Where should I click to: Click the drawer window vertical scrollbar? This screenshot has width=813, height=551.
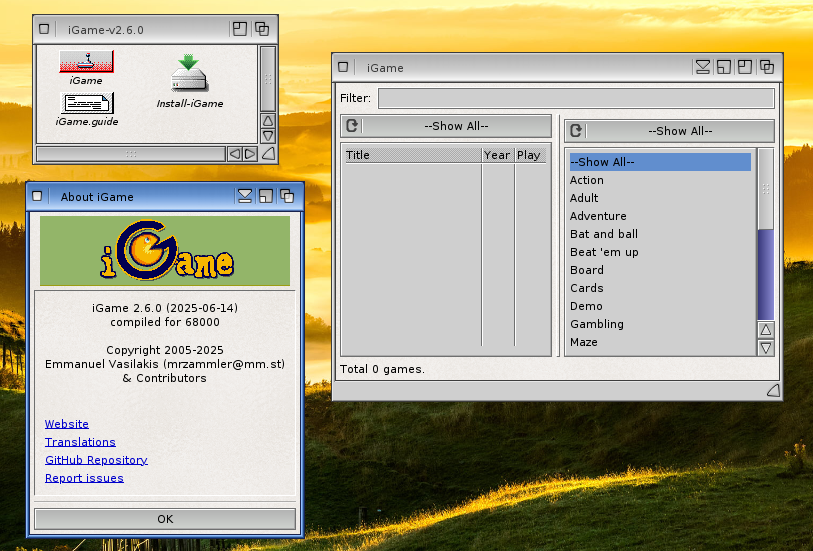268,79
